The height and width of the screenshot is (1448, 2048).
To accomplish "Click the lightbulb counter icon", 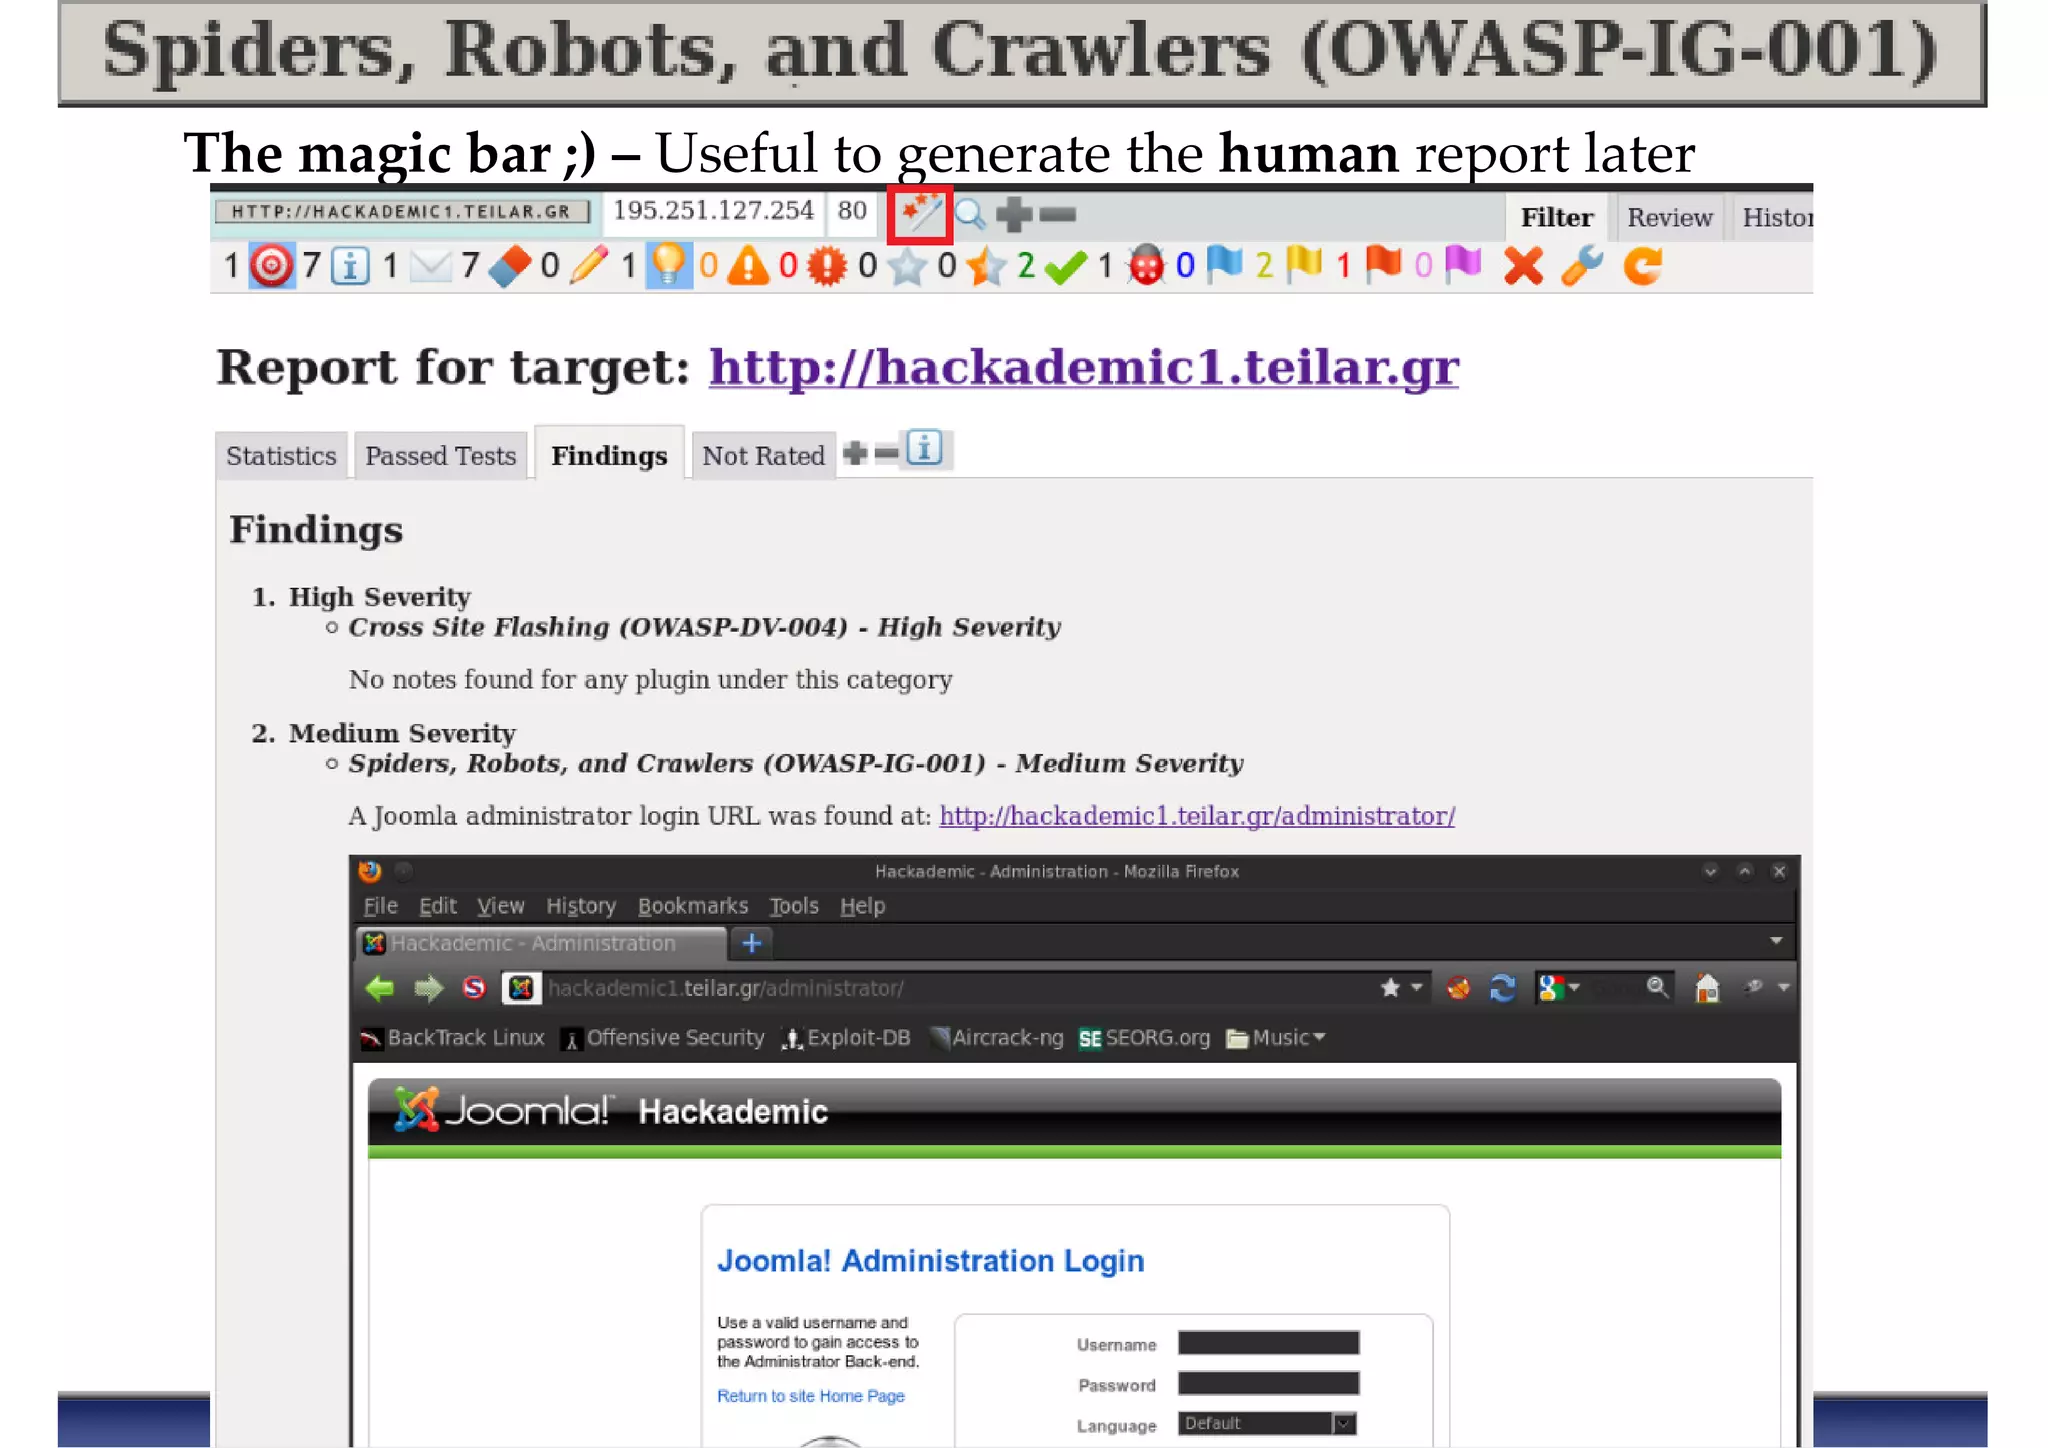I will pyautogui.click(x=669, y=266).
